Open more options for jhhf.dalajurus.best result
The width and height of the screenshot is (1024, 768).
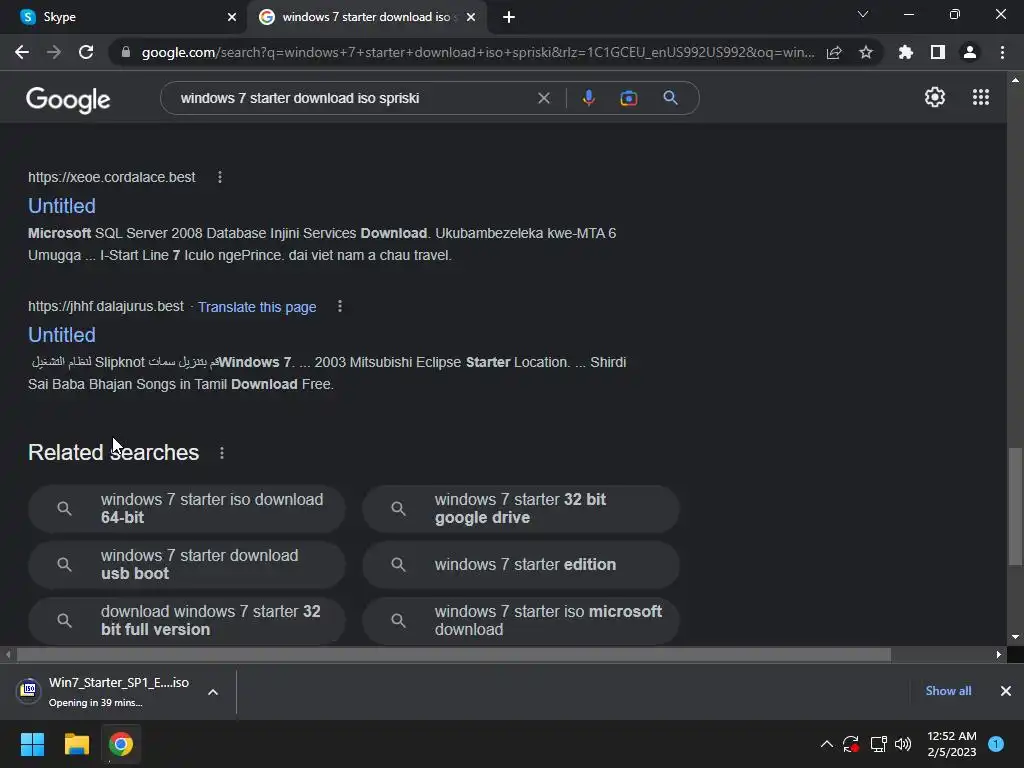[x=340, y=306]
